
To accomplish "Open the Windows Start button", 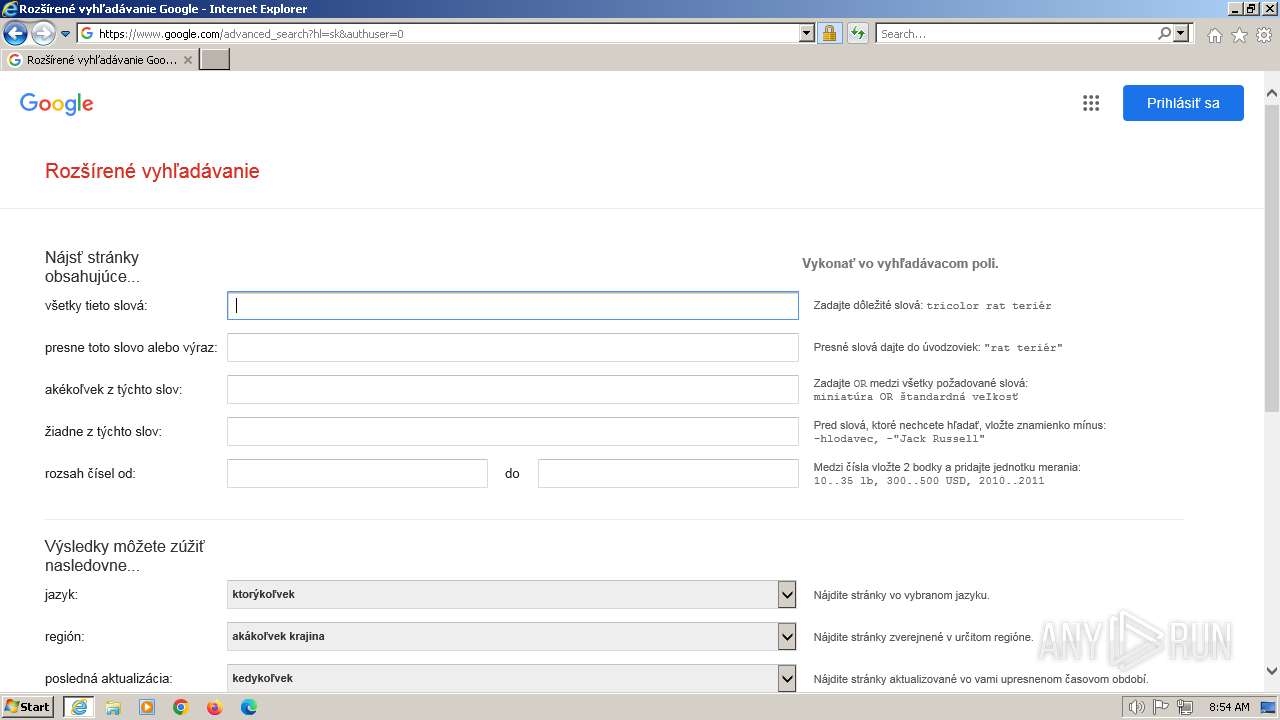I will click(28, 707).
